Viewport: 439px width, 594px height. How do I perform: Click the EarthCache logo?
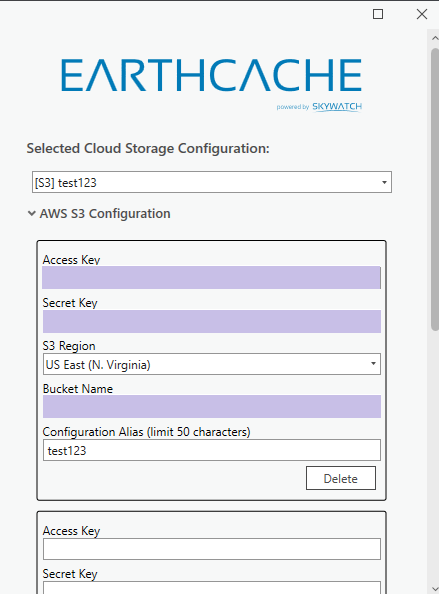click(x=211, y=75)
